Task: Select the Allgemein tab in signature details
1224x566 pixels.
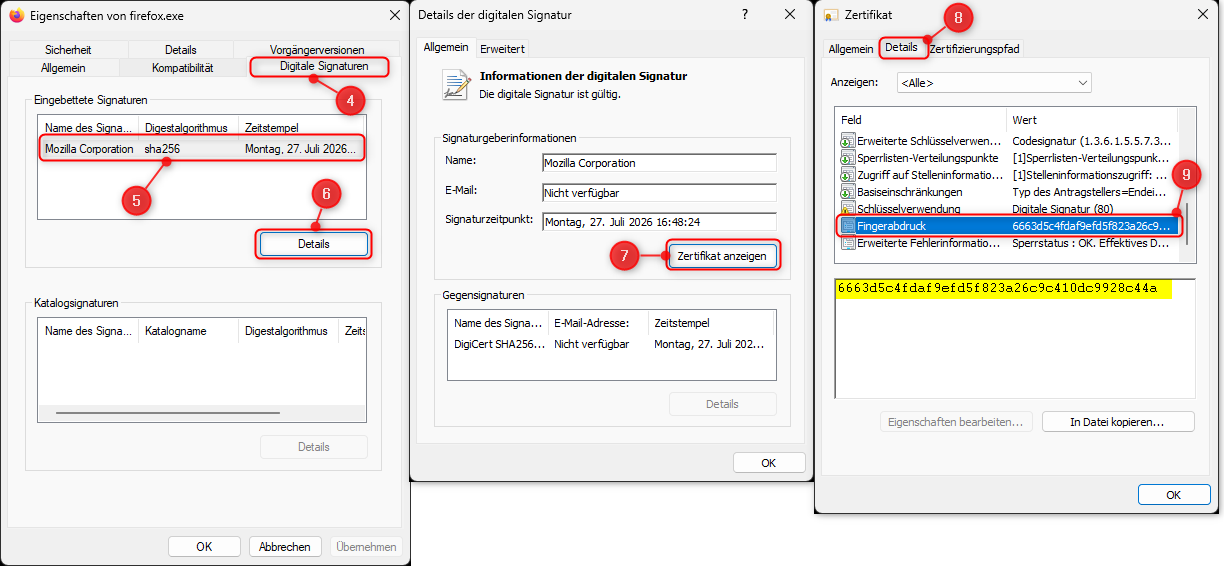Action: click(446, 47)
